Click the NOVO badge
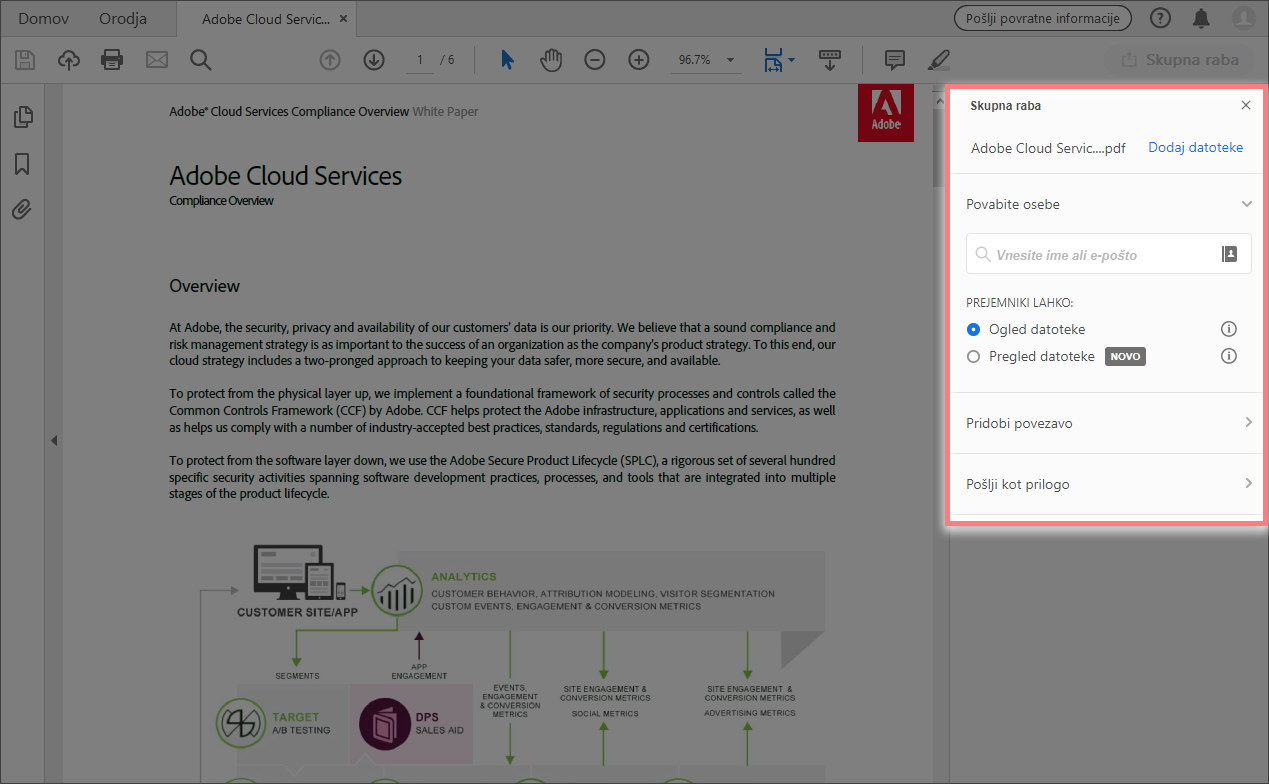This screenshot has height=784, width=1269. coord(1125,356)
